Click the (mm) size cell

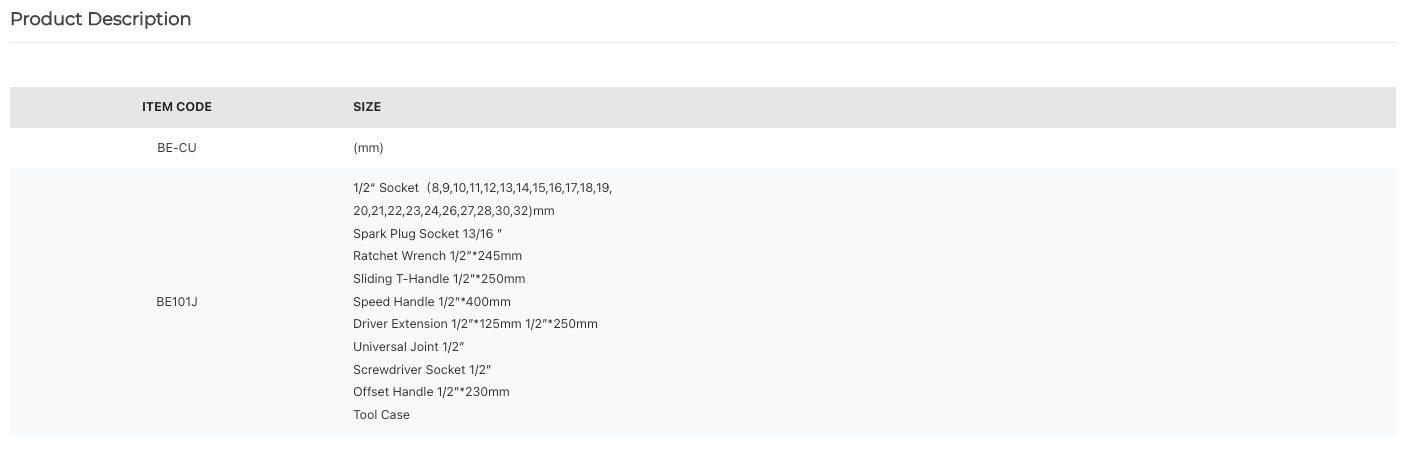pos(368,148)
